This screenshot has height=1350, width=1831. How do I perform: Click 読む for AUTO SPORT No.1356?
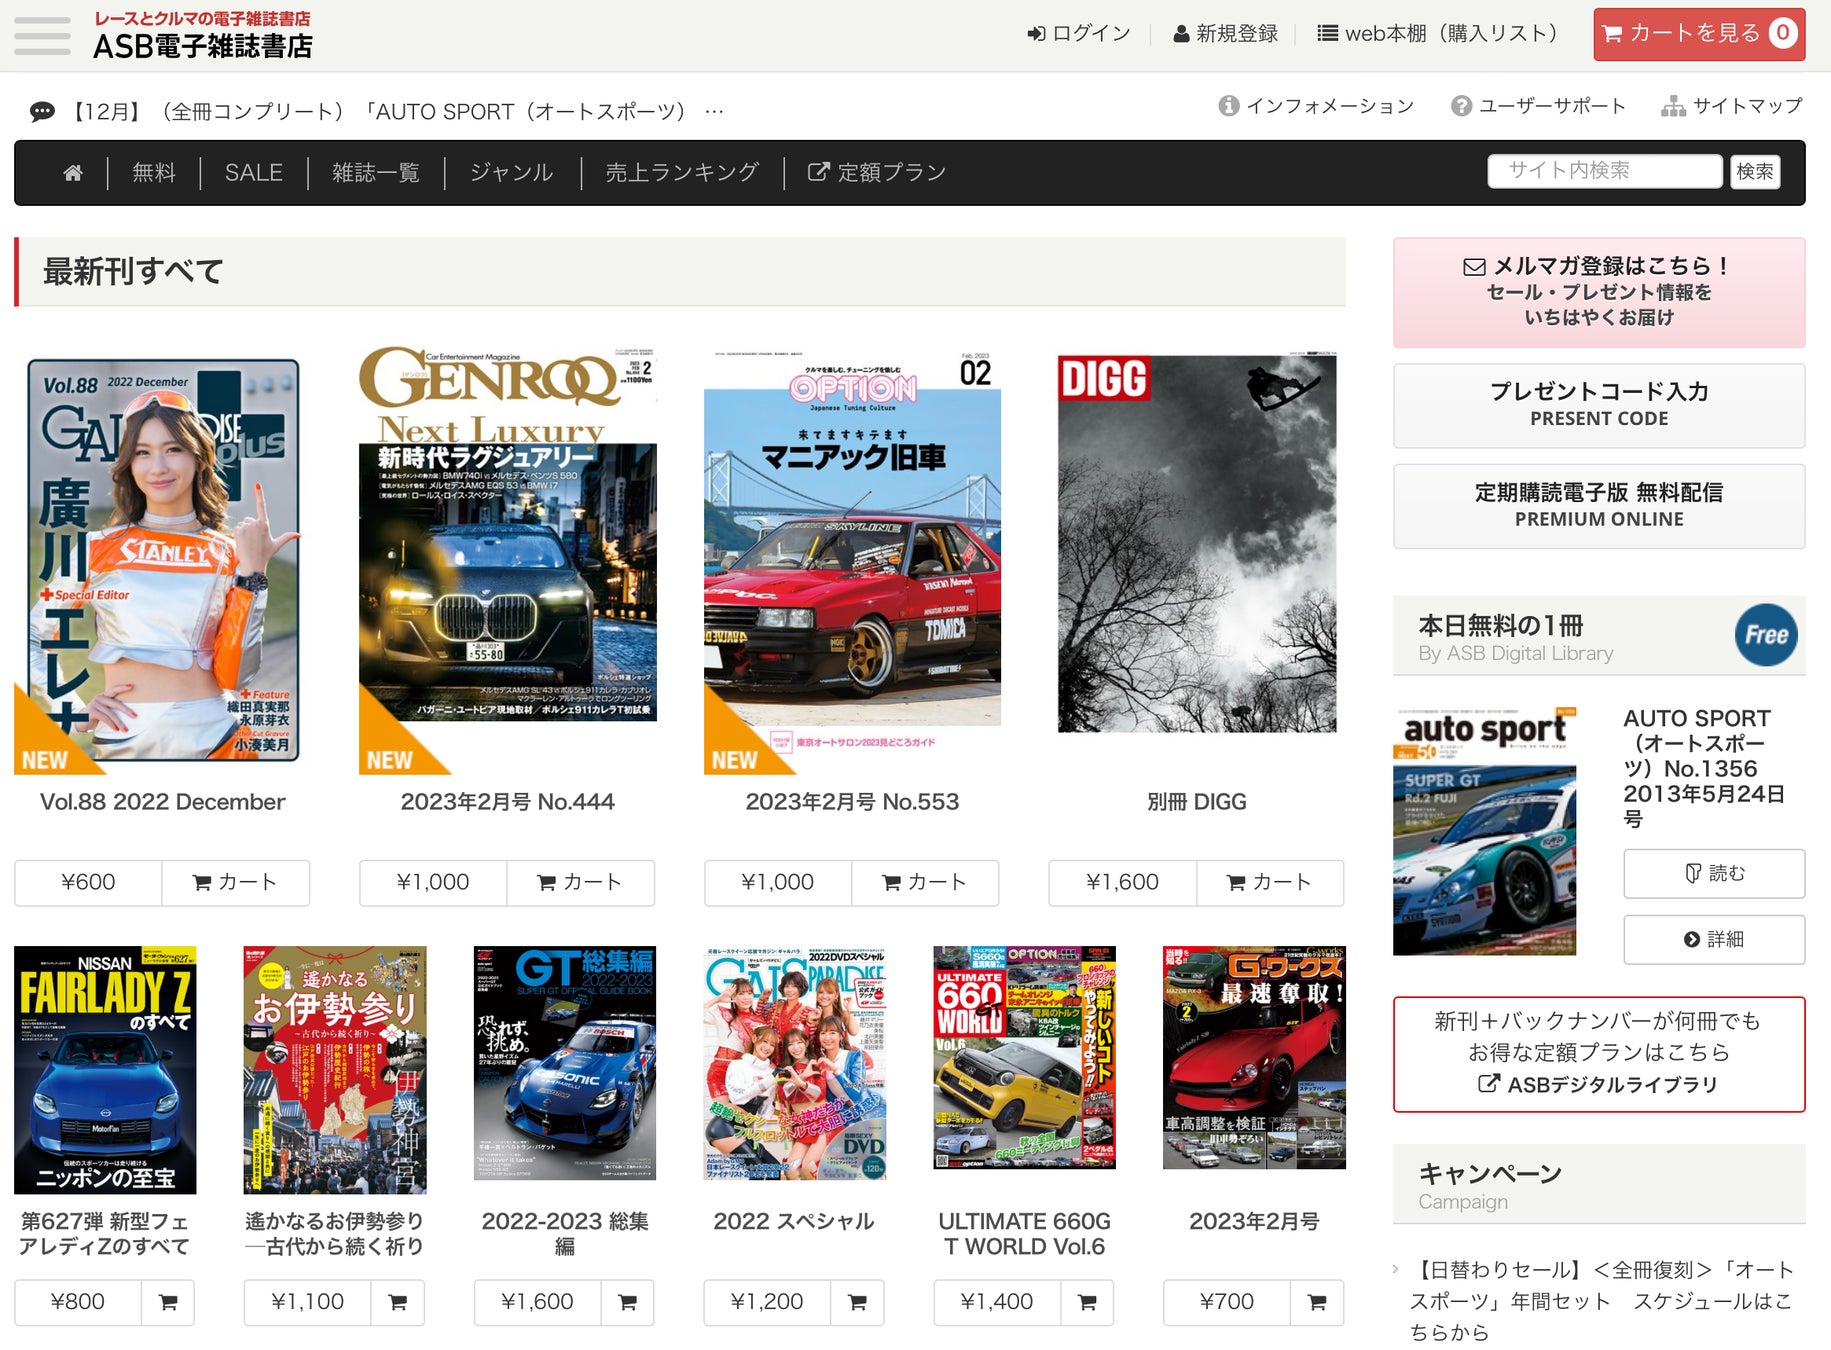(1714, 873)
